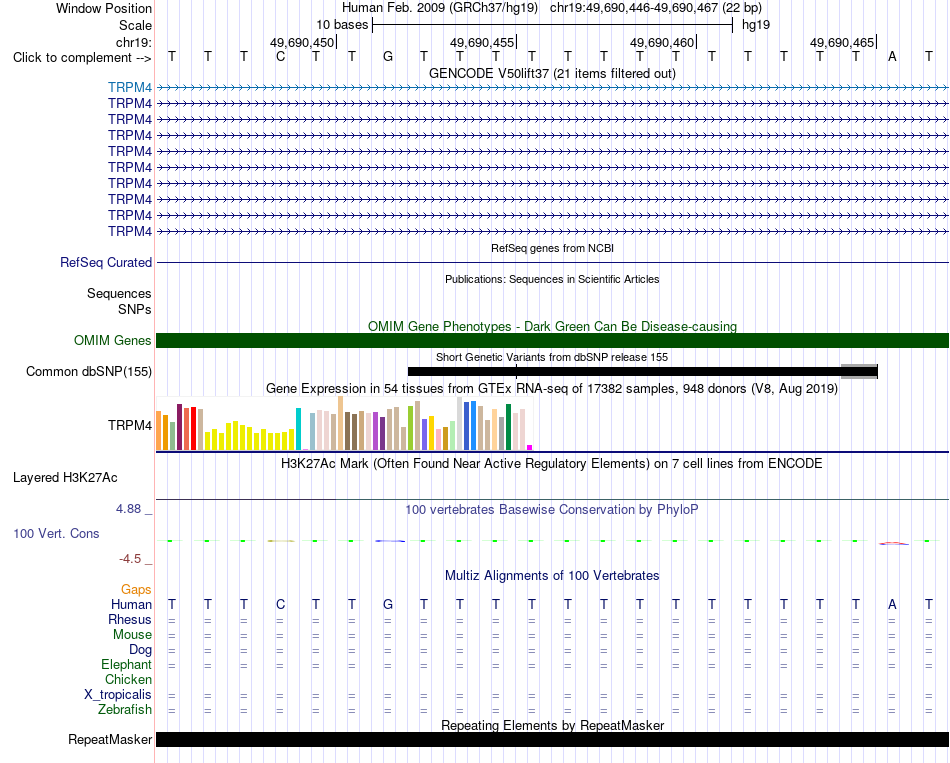Click the -4.5 conservation scale value
Image resolution: width=950 pixels, height=763 pixels.
click(x=130, y=559)
